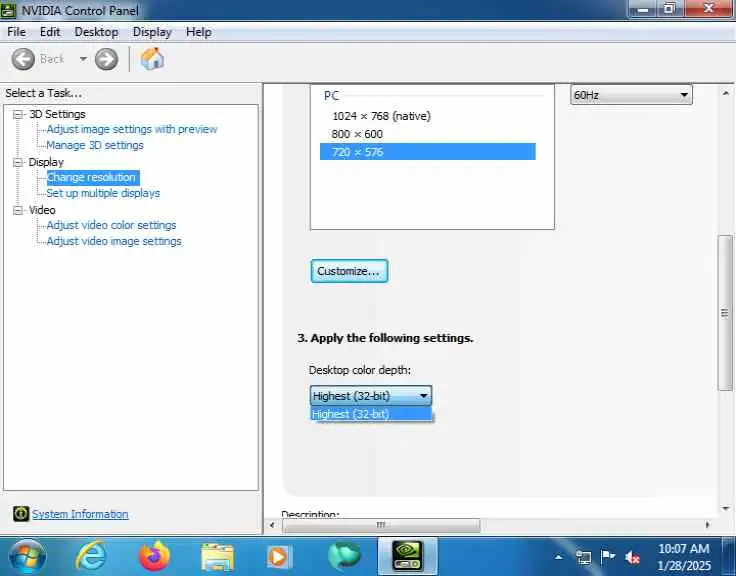Open the Desktop color depth combo box

pyautogui.click(x=370, y=396)
